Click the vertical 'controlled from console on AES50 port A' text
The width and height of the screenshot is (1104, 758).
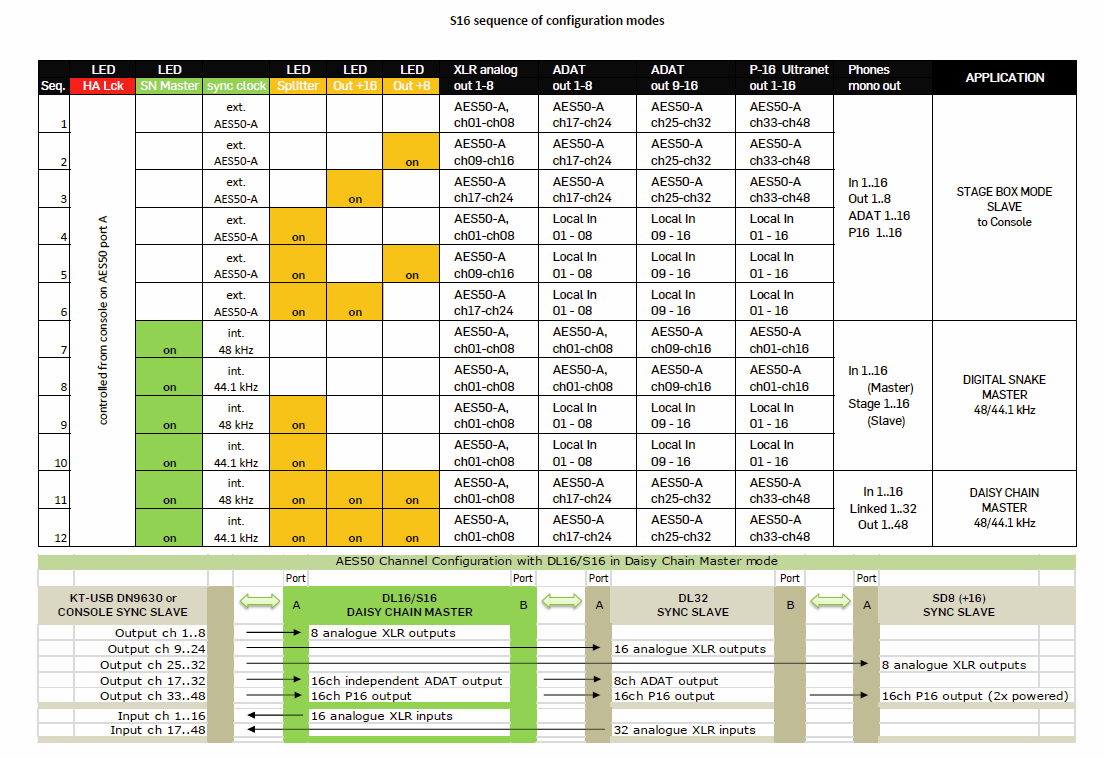103,320
